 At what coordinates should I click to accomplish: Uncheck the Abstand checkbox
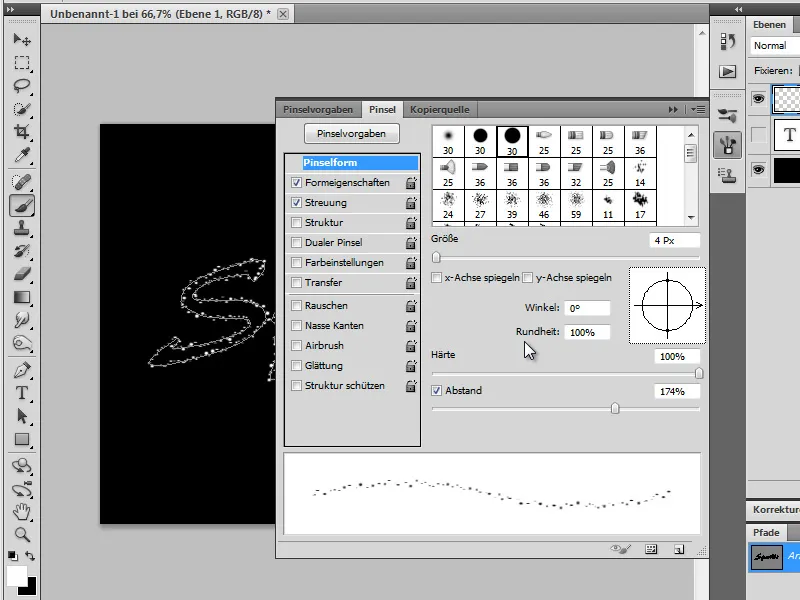436,391
